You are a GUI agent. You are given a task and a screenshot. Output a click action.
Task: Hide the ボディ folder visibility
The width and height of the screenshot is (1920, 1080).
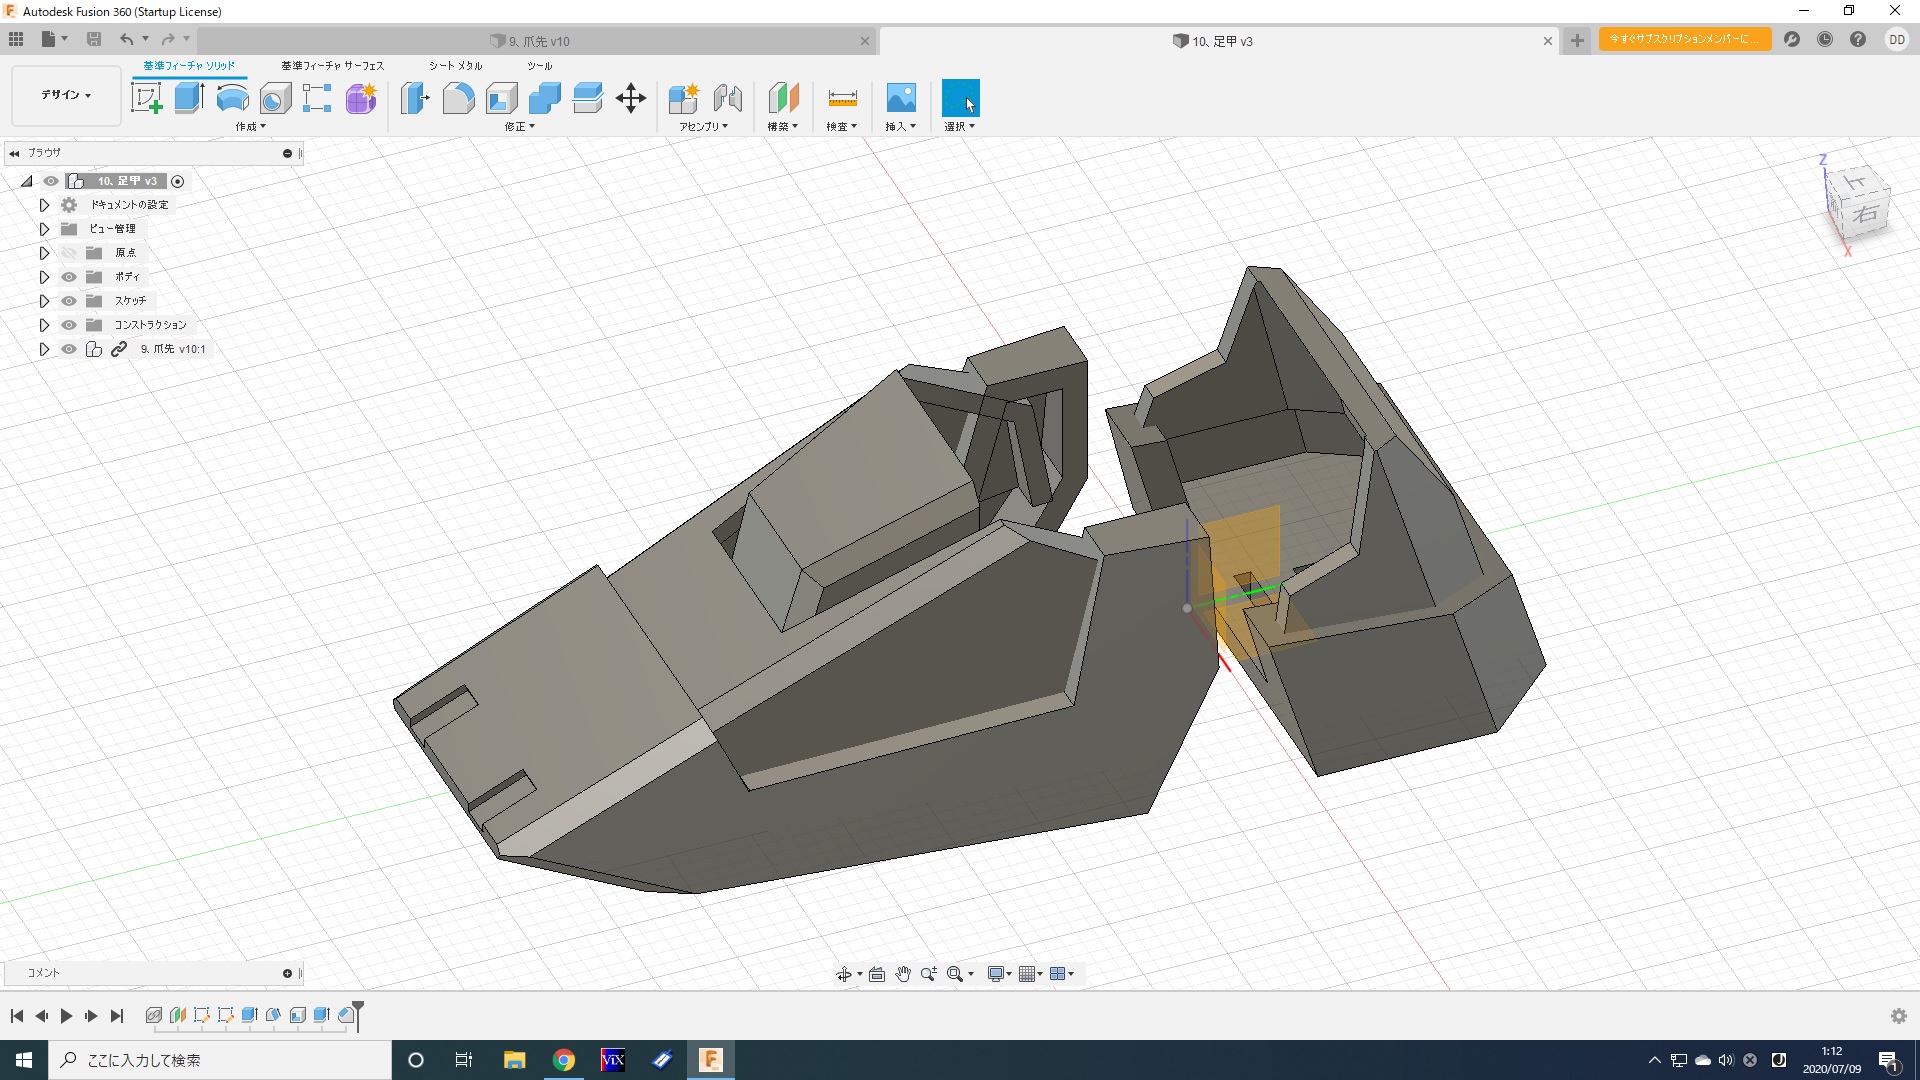[69, 277]
